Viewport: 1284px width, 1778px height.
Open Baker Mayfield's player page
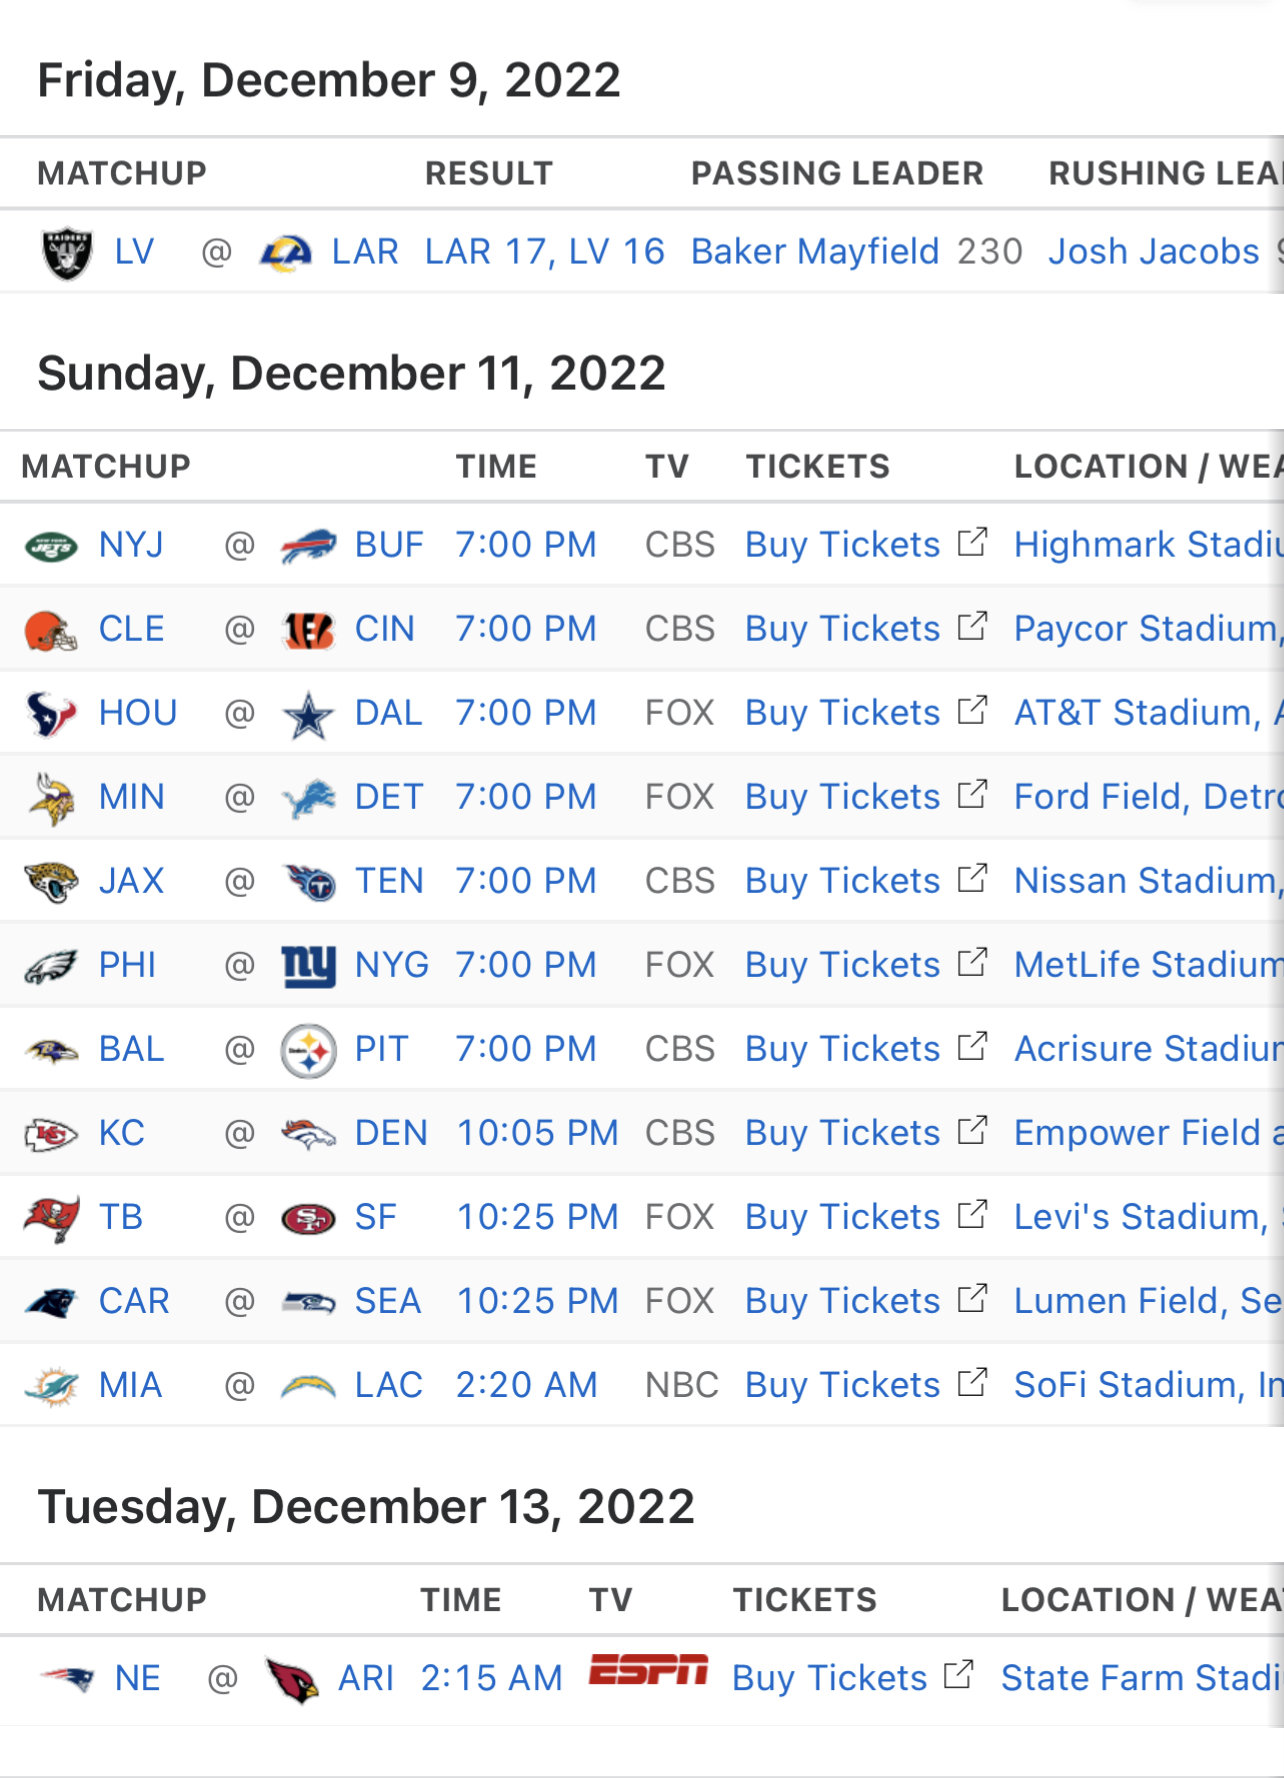815,252
